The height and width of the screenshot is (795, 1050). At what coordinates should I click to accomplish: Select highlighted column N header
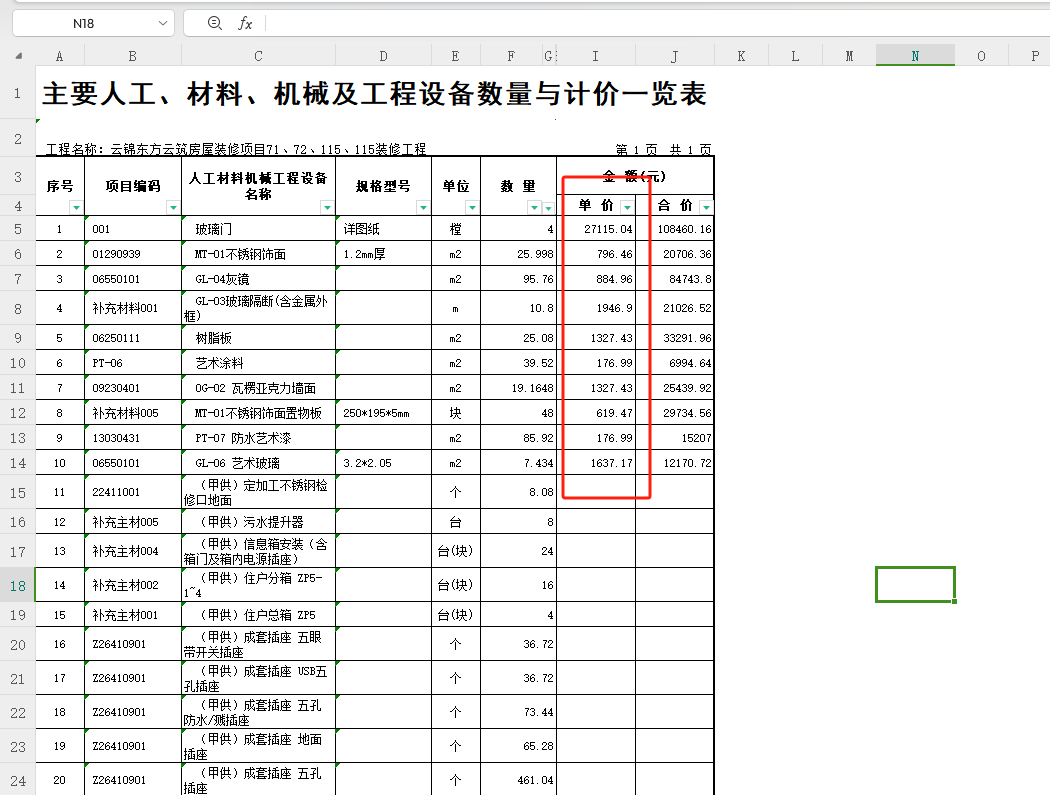click(915, 56)
